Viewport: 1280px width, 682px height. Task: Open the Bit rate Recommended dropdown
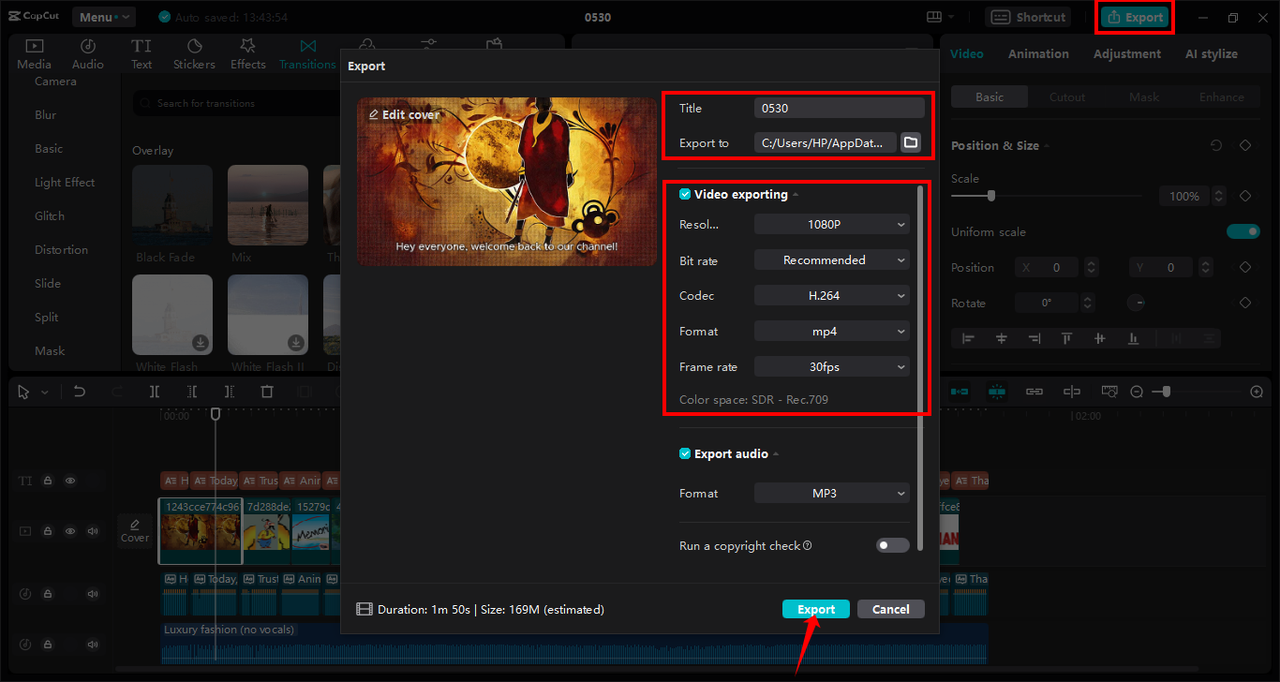point(832,260)
